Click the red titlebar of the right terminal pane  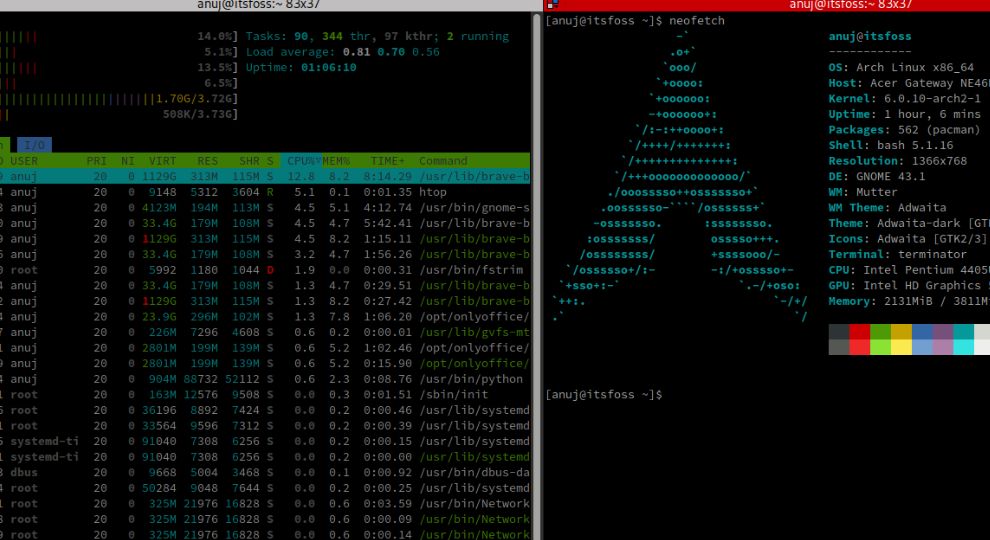coord(768,4)
